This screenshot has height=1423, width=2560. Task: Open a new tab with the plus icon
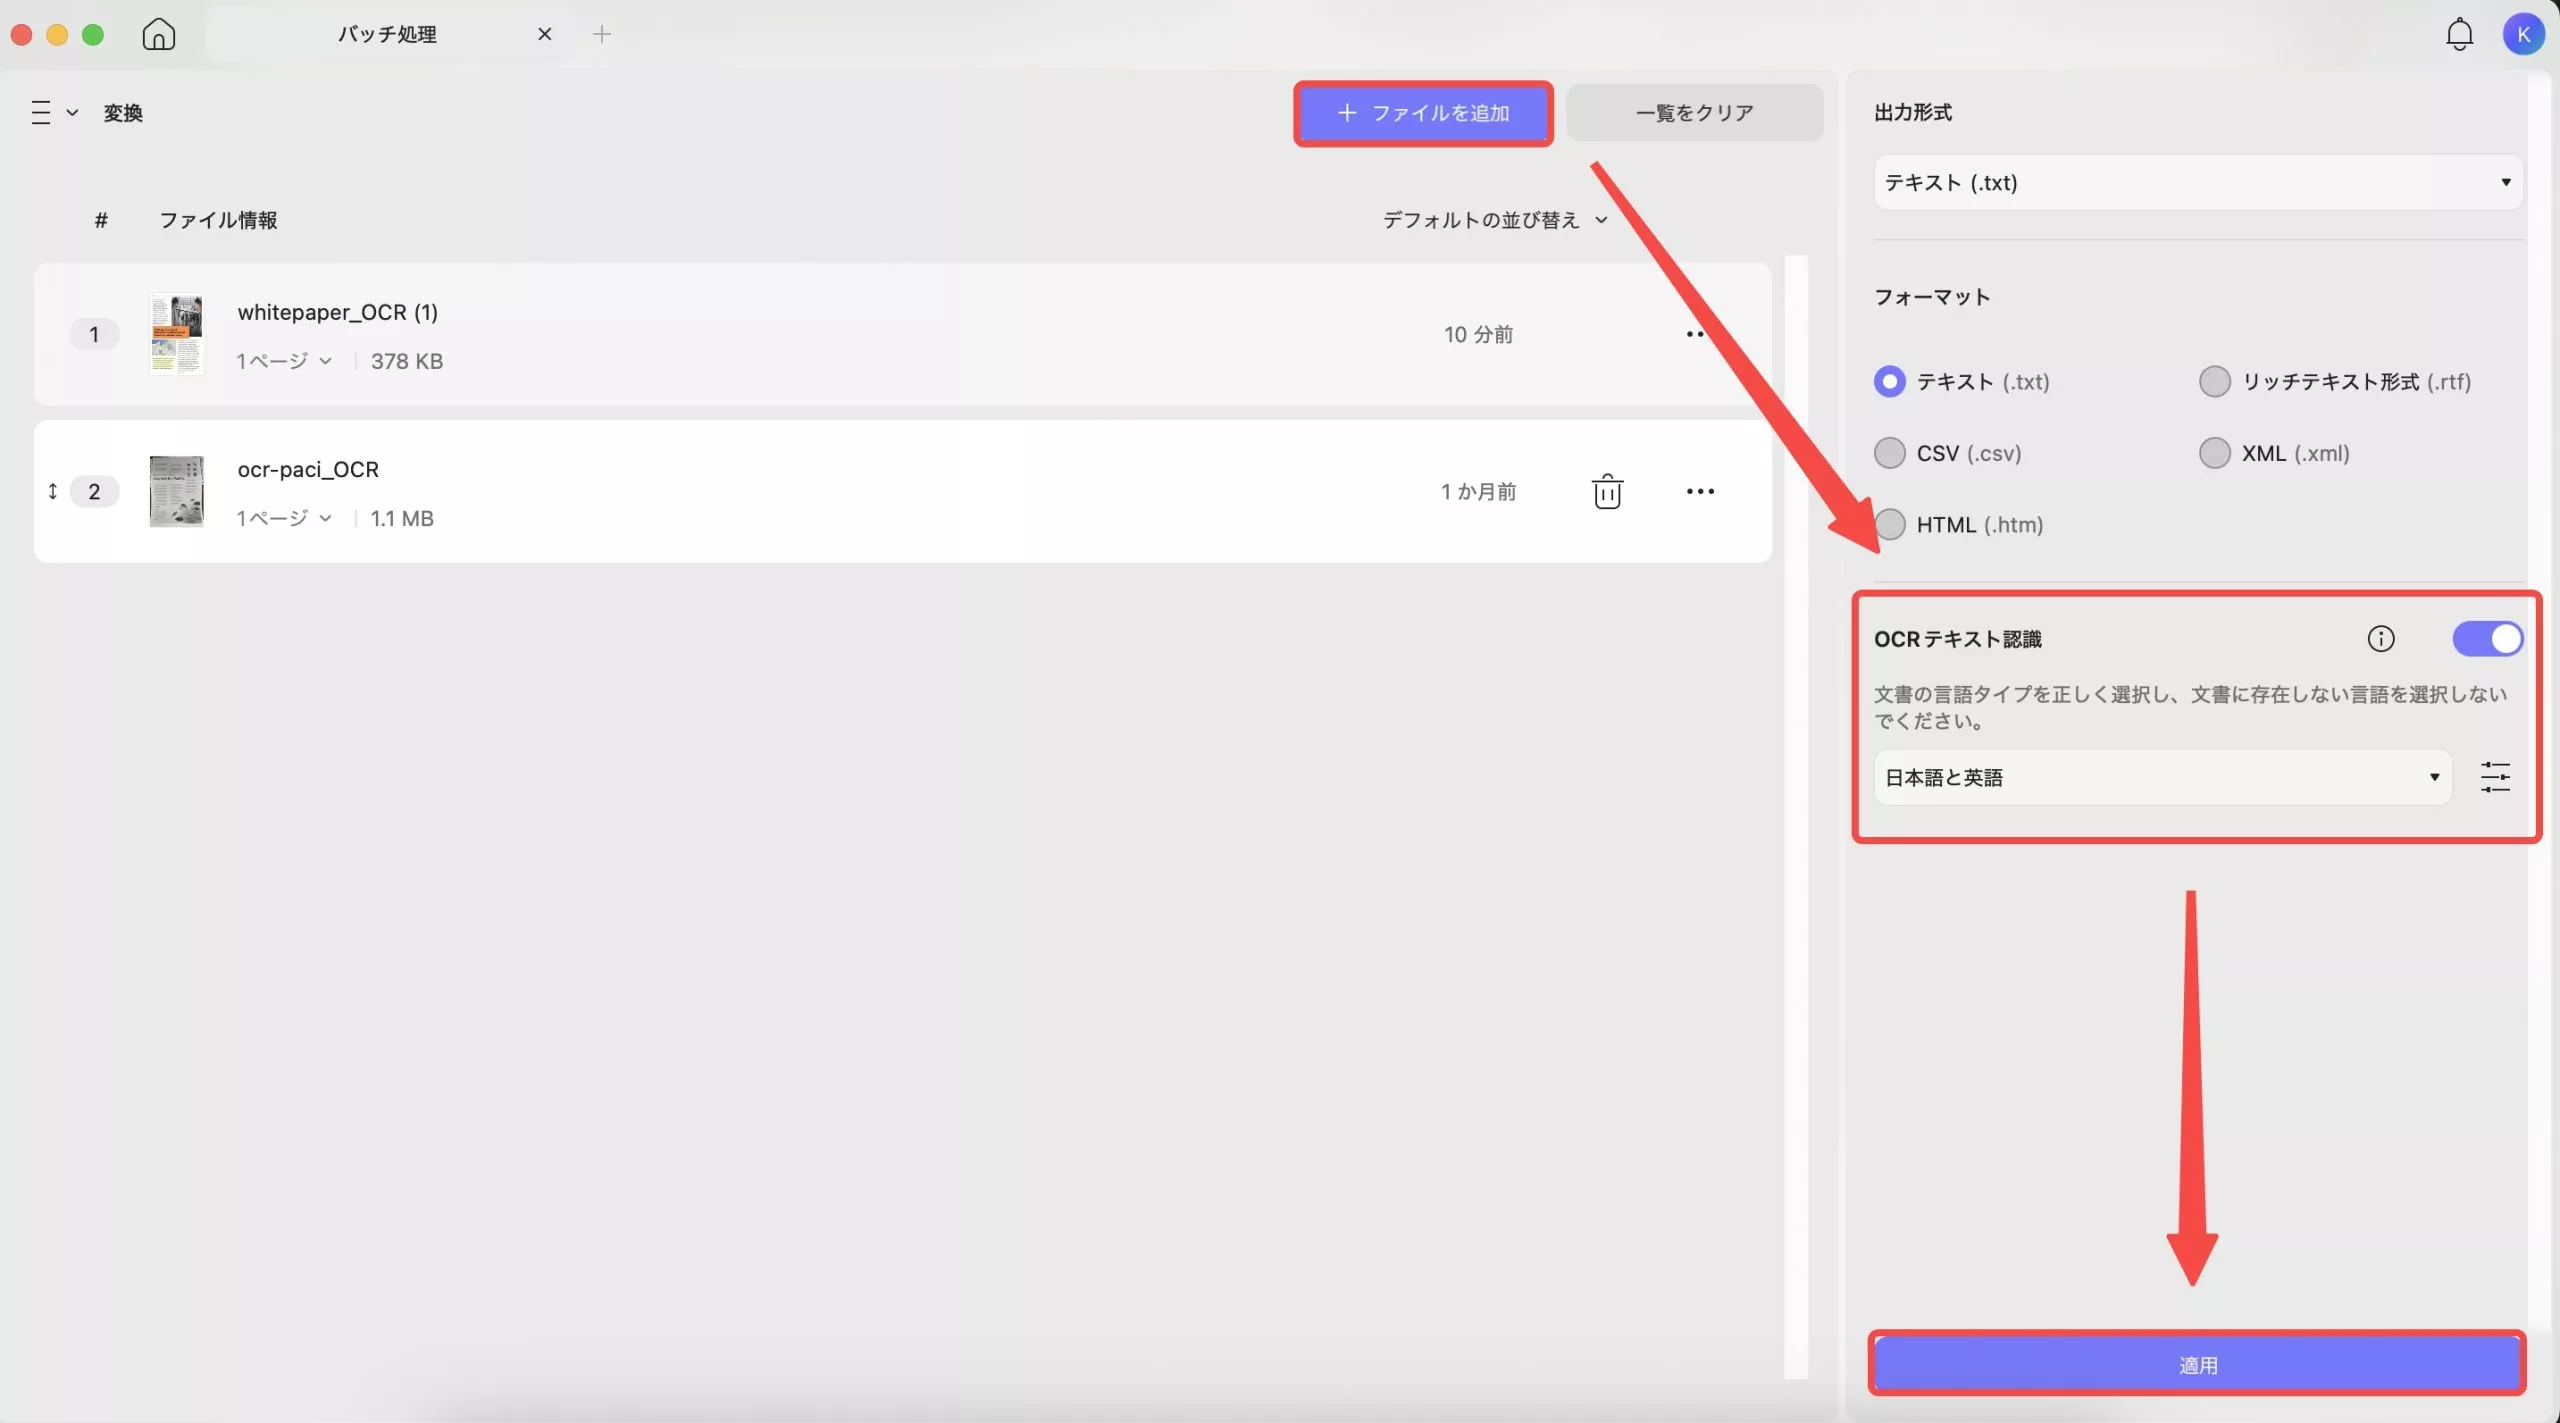tap(603, 33)
